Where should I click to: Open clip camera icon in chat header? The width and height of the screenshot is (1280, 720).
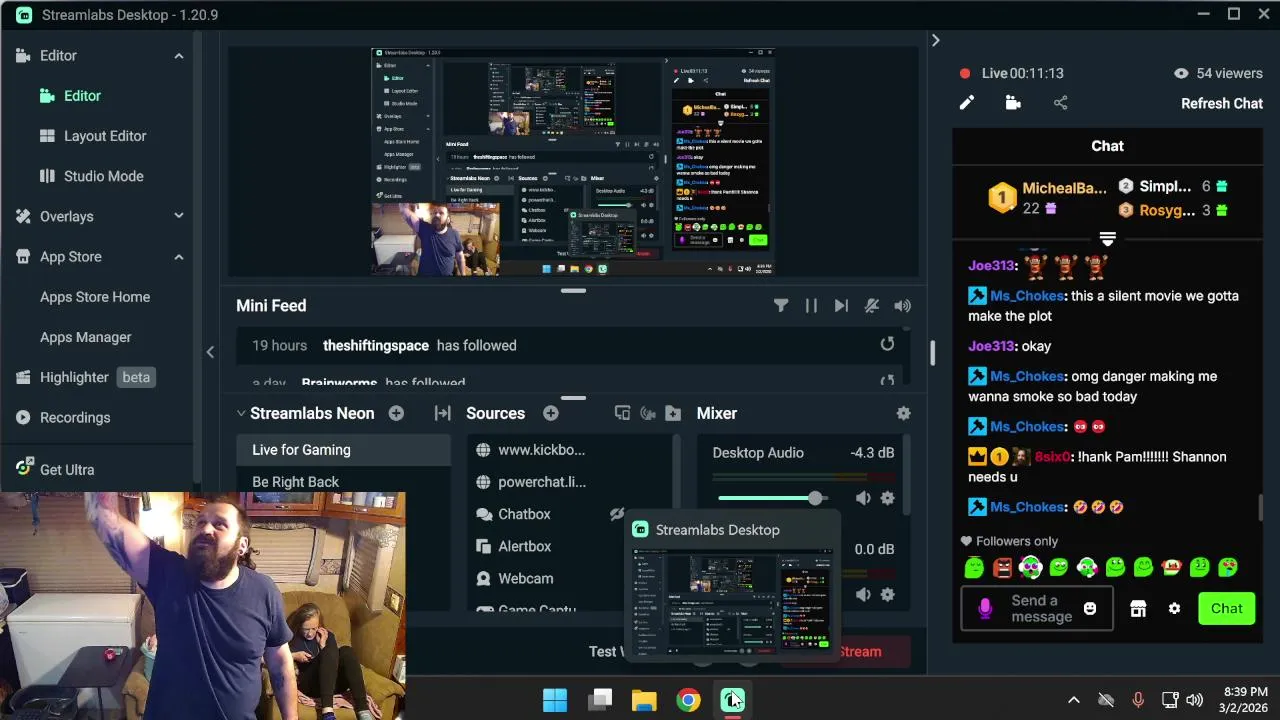point(1013,103)
